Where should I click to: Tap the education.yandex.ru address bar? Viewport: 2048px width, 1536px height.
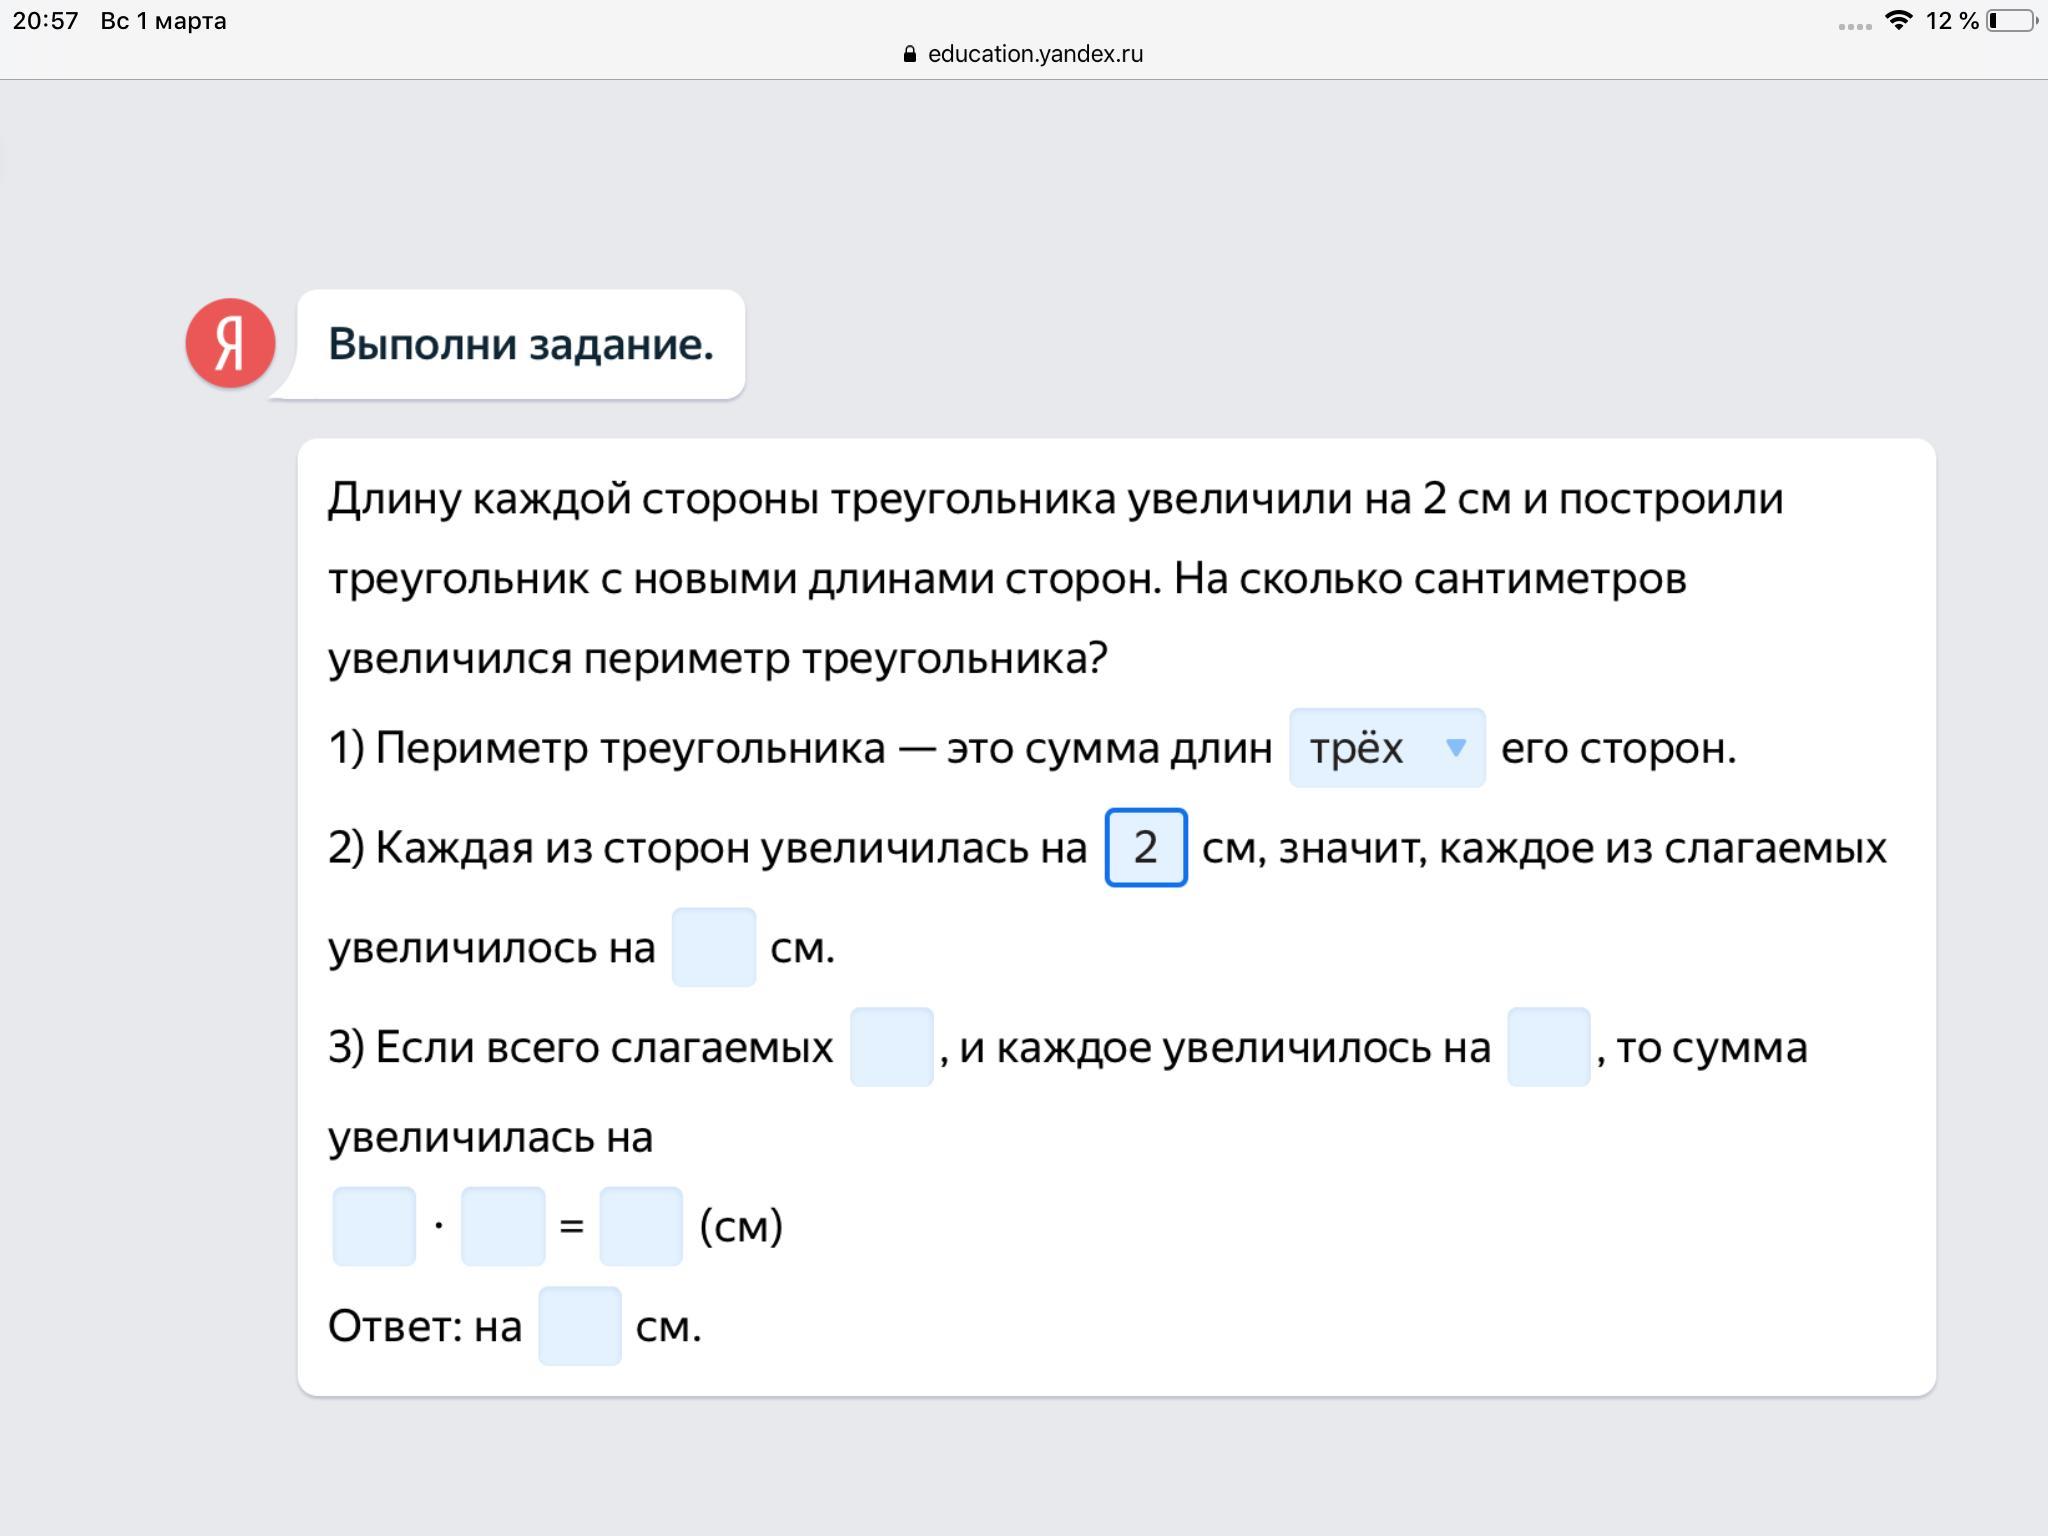click(1024, 54)
